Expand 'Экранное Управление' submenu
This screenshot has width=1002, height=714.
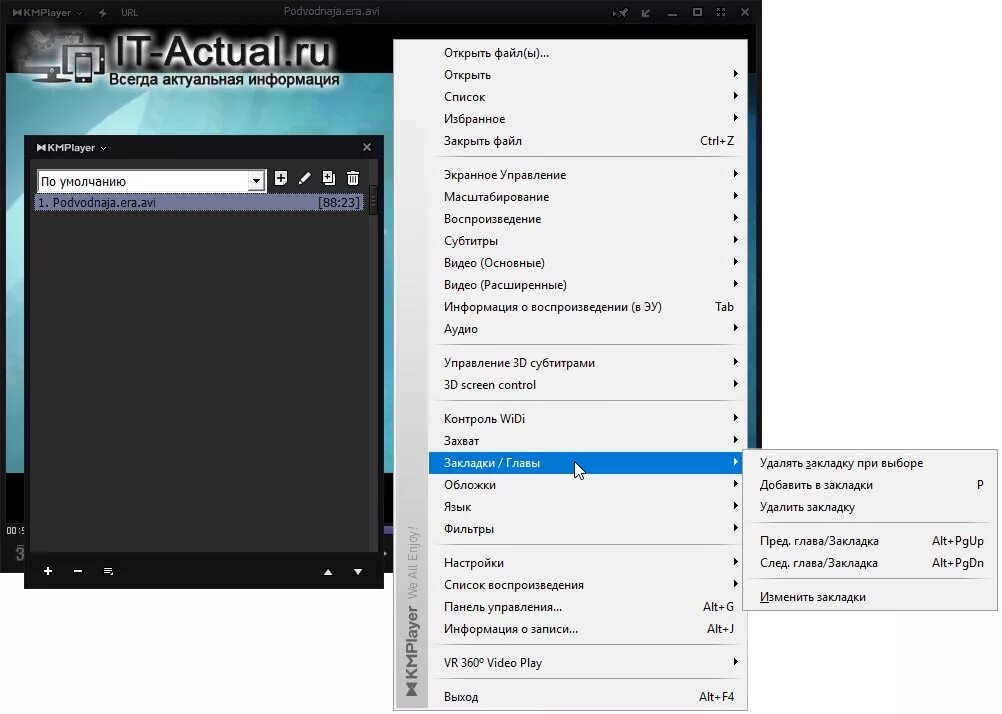click(x=585, y=175)
